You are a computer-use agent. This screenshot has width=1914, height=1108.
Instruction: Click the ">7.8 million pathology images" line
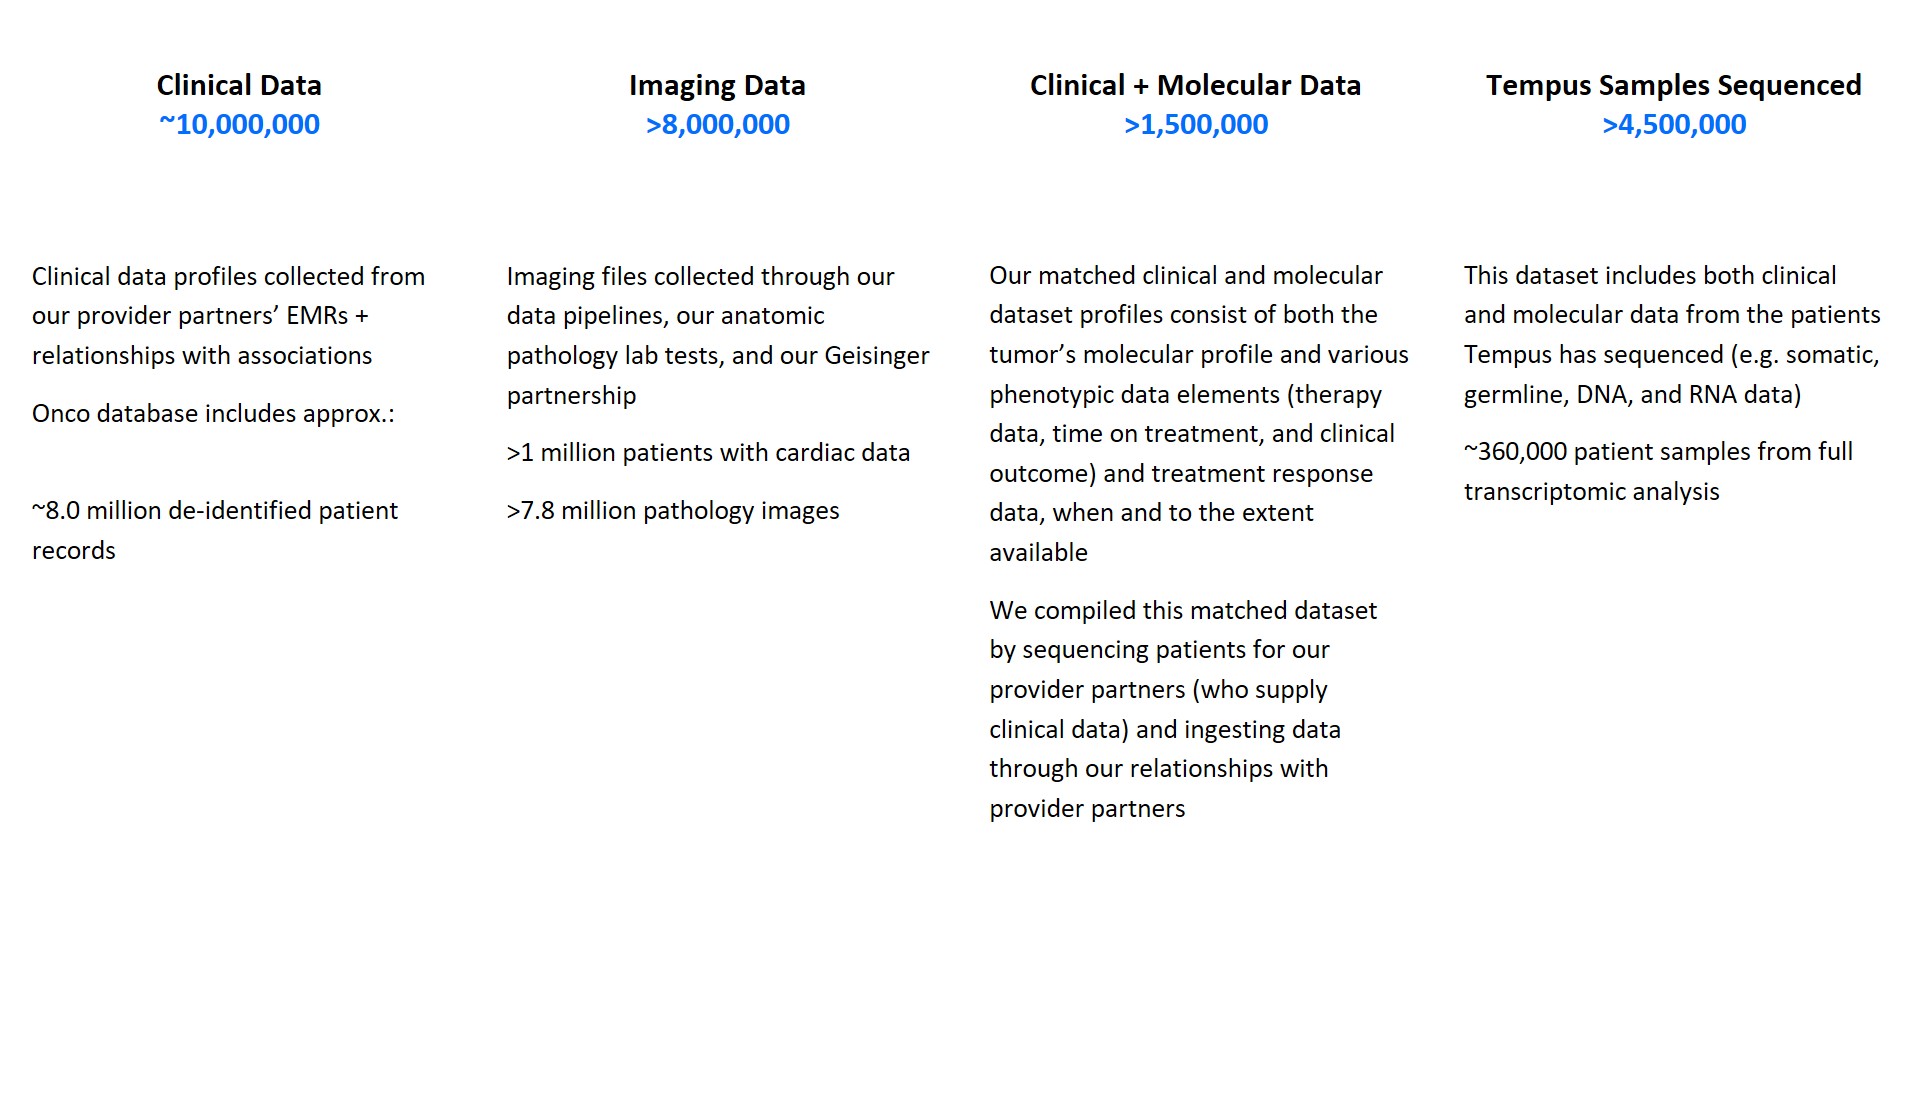[672, 511]
